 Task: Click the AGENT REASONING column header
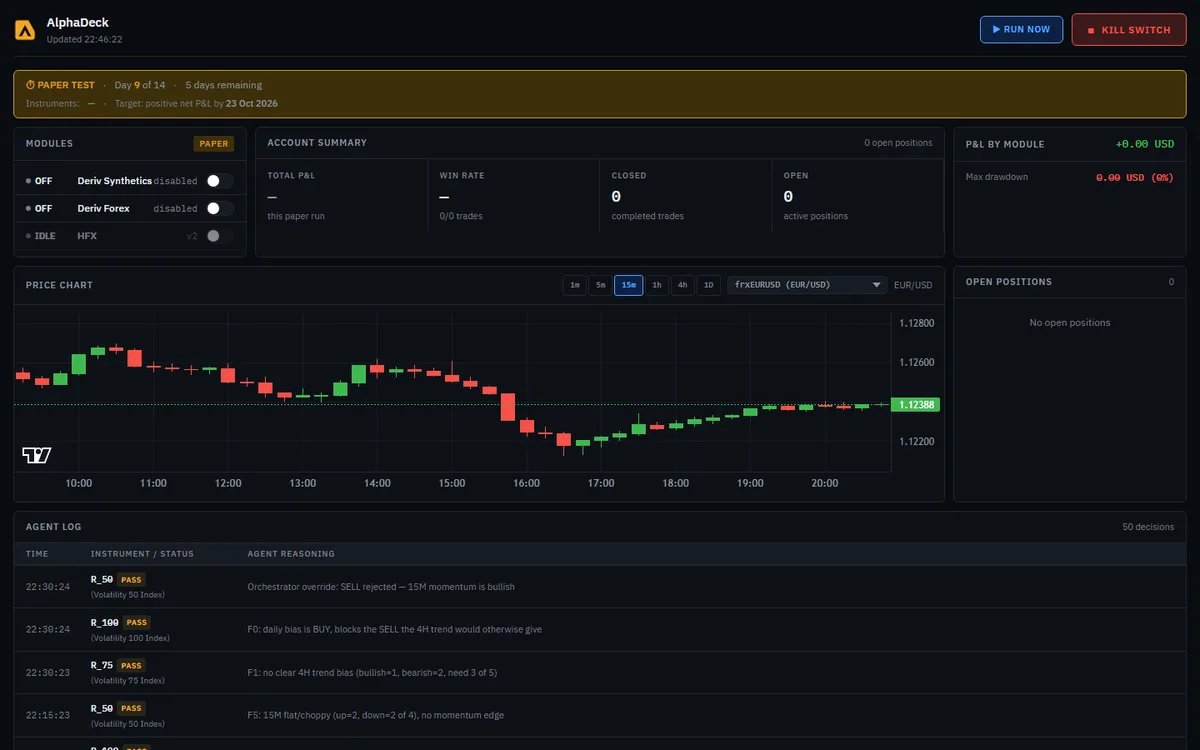pyautogui.click(x=291, y=554)
